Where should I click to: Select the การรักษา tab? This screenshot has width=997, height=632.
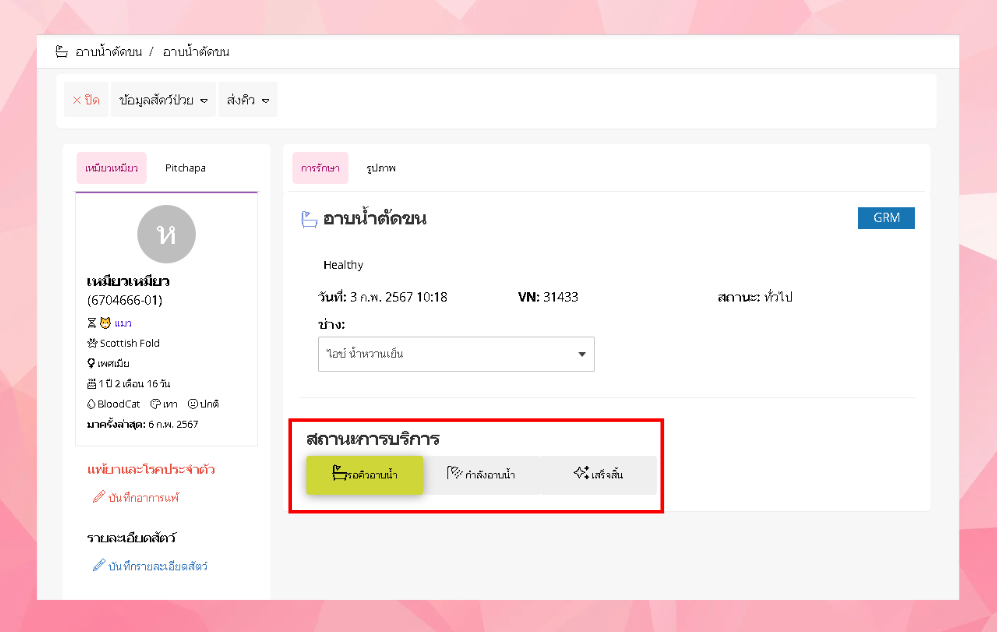pyautogui.click(x=320, y=168)
